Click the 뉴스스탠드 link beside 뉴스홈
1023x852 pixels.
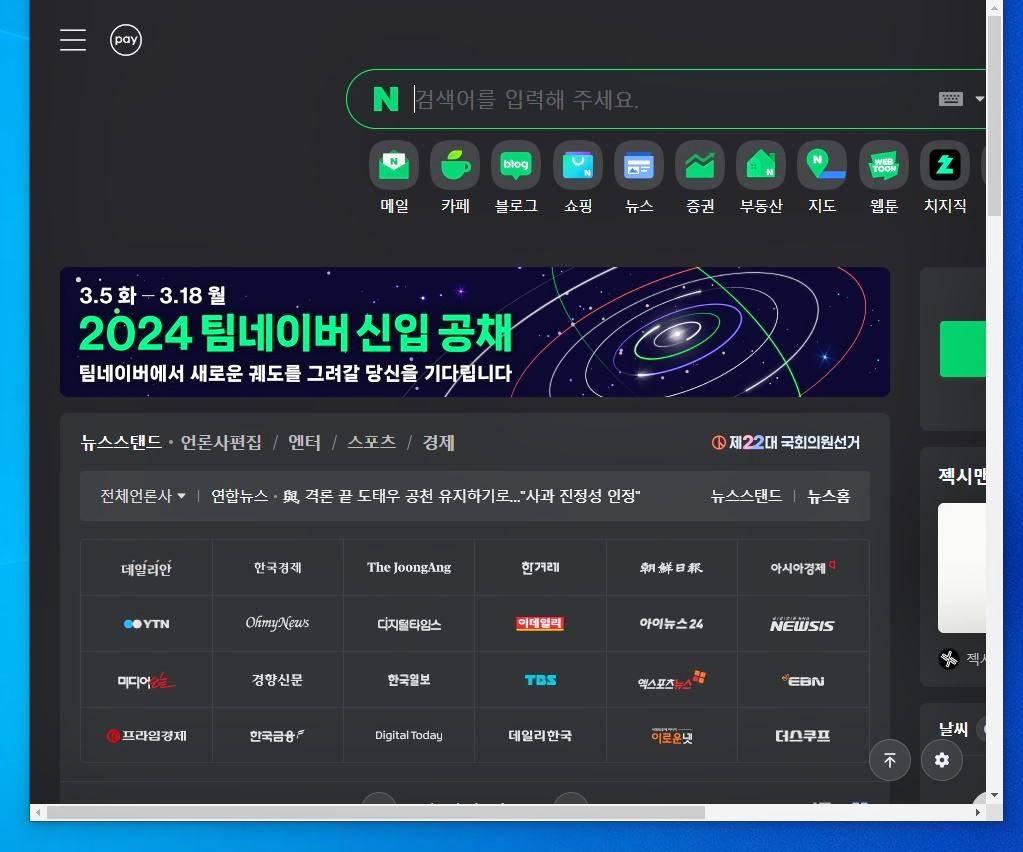[x=746, y=496]
